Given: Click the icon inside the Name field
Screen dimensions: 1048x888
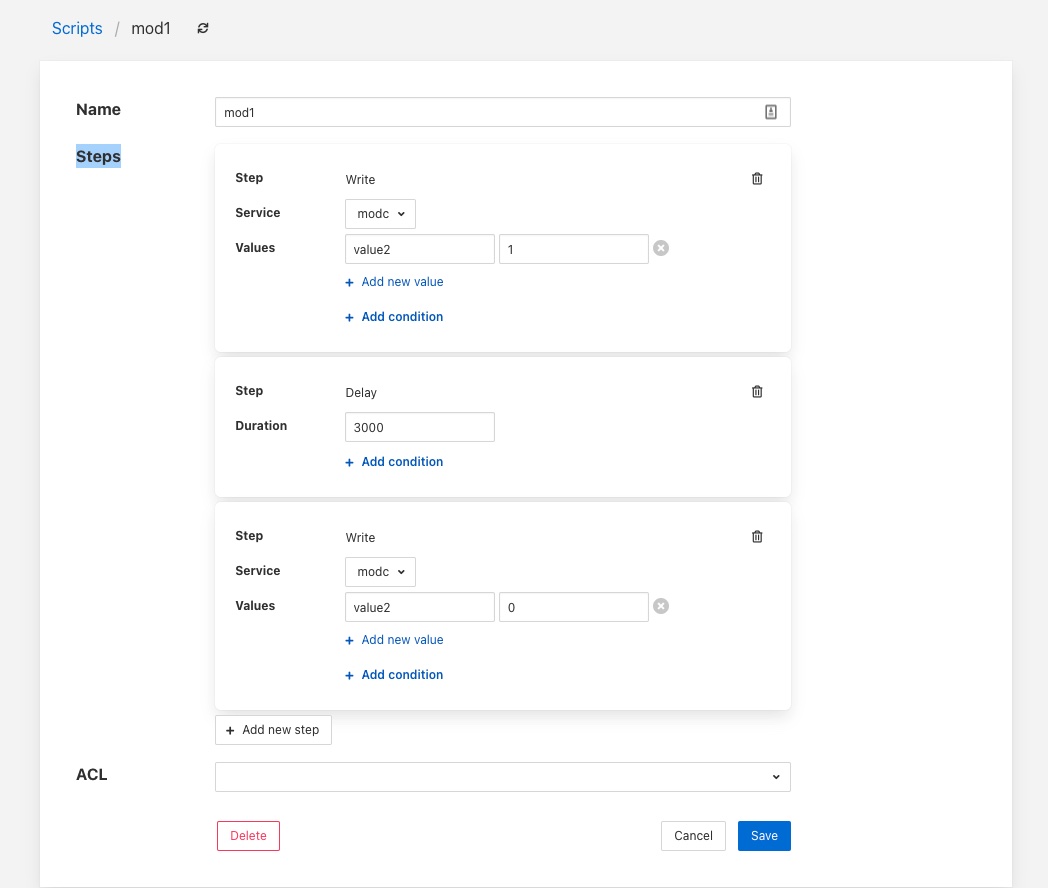Looking at the screenshot, I should tap(771, 113).
